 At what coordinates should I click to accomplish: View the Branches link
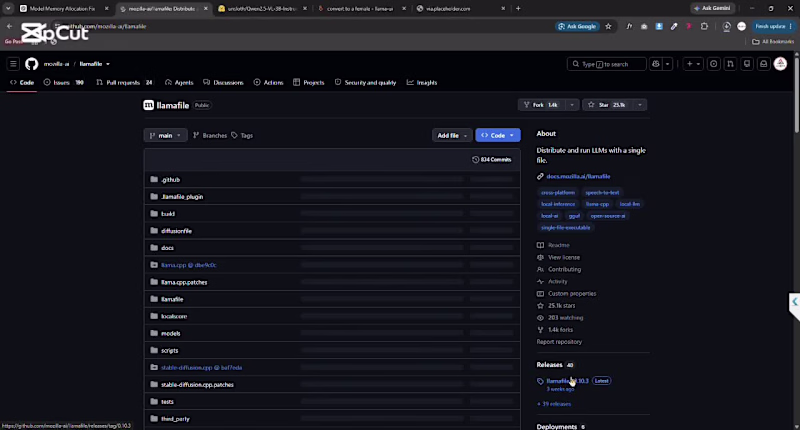(210, 136)
